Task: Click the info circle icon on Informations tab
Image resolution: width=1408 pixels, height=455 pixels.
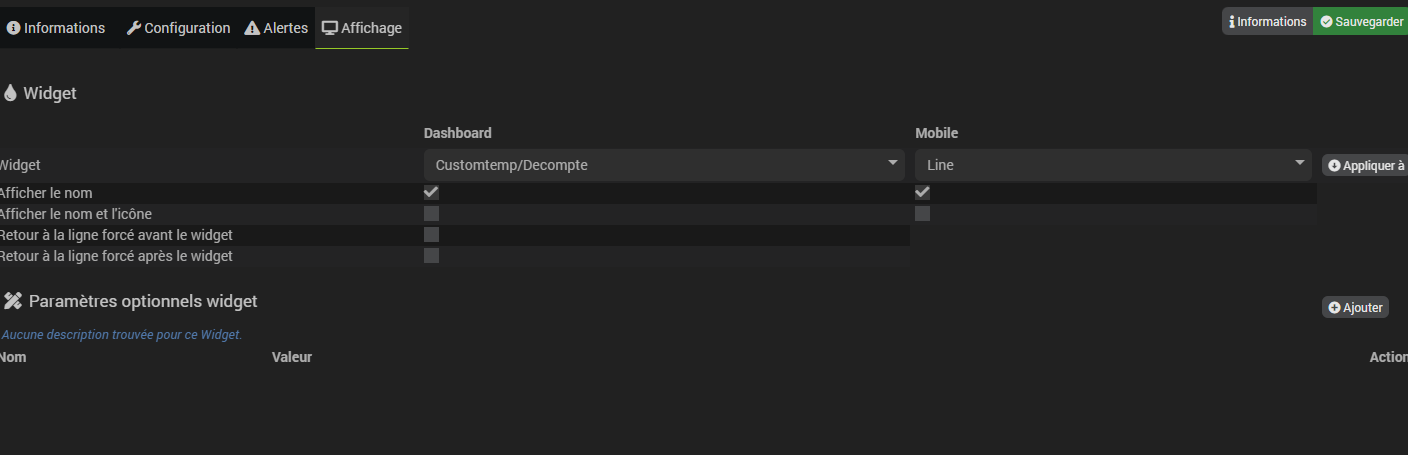Action: pos(14,28)
